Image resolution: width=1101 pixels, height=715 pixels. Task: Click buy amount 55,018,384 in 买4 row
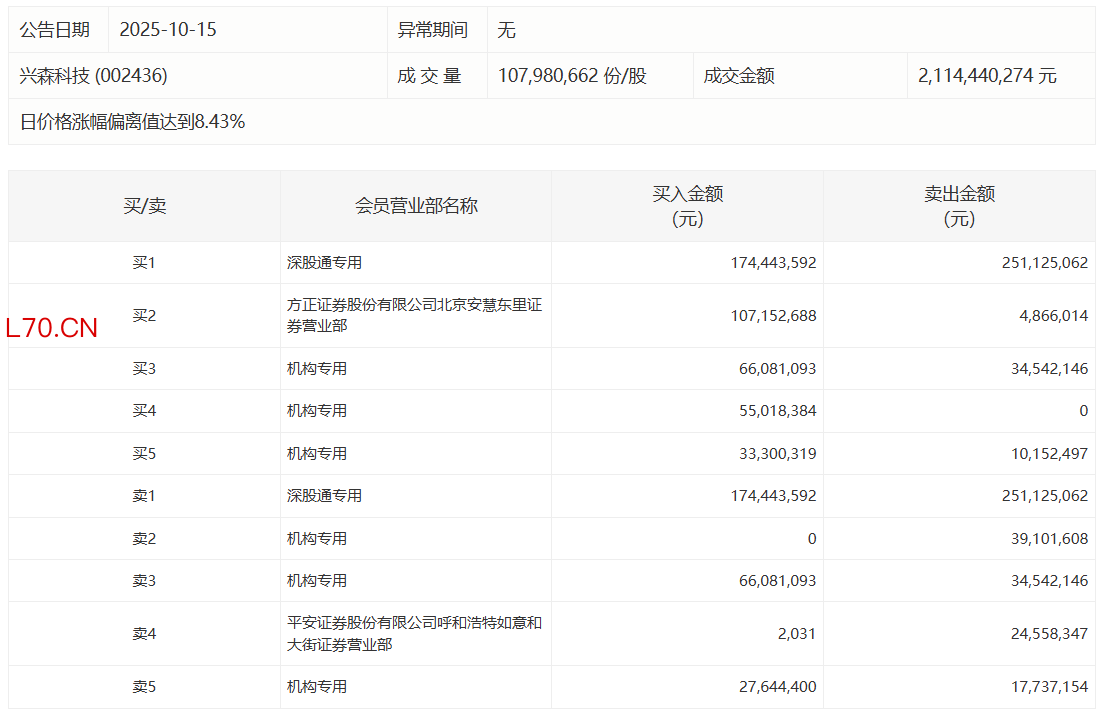click(773, 411)
